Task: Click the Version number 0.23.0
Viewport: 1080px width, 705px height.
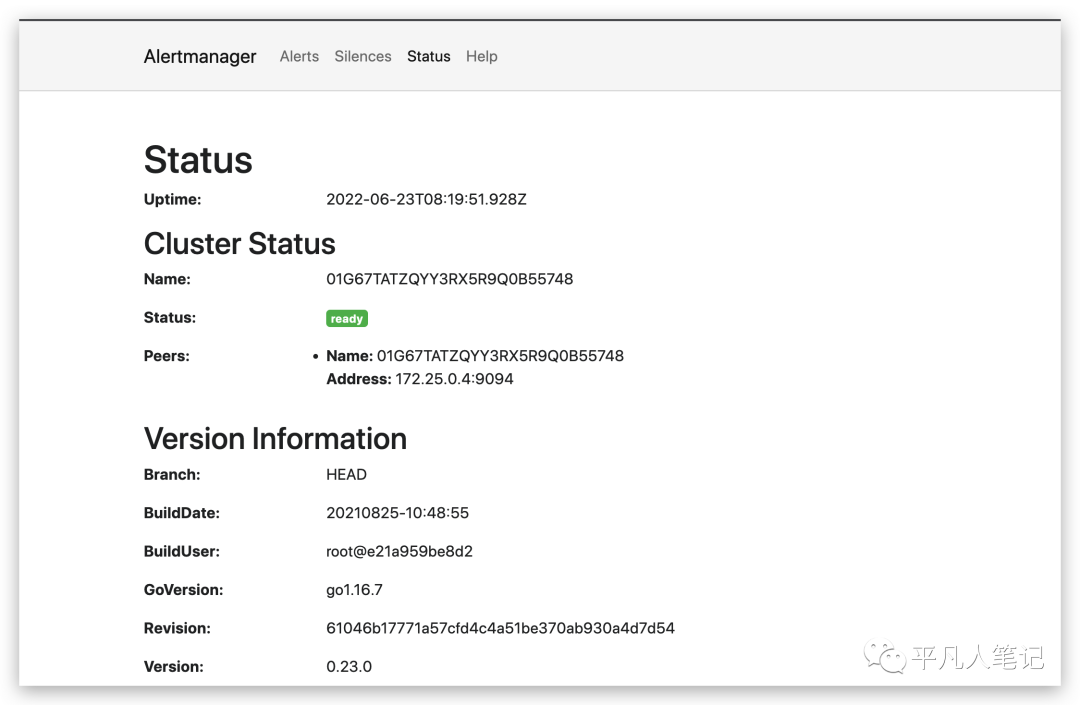Action: click(x=349, y=666)
